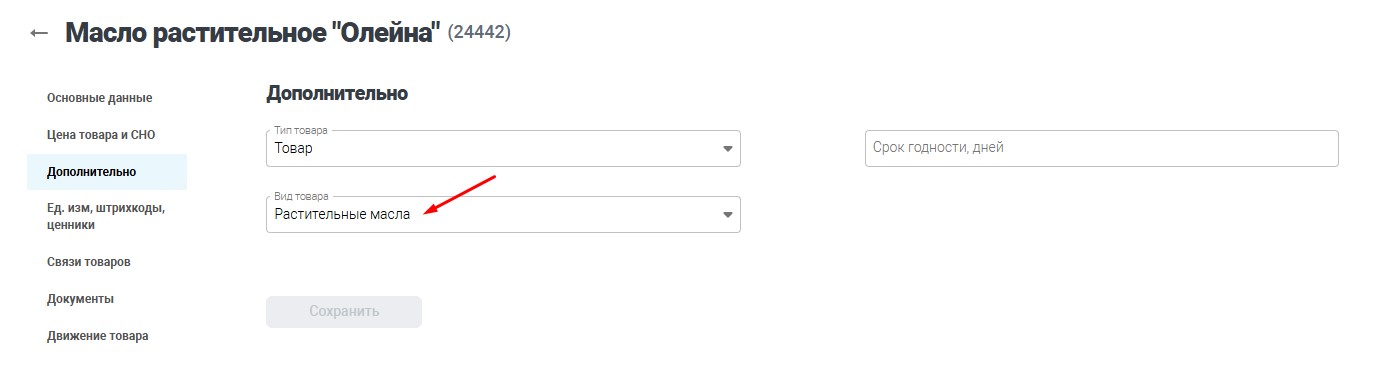Expand Вид товара dropdown arrow

(x=727, y=215)
